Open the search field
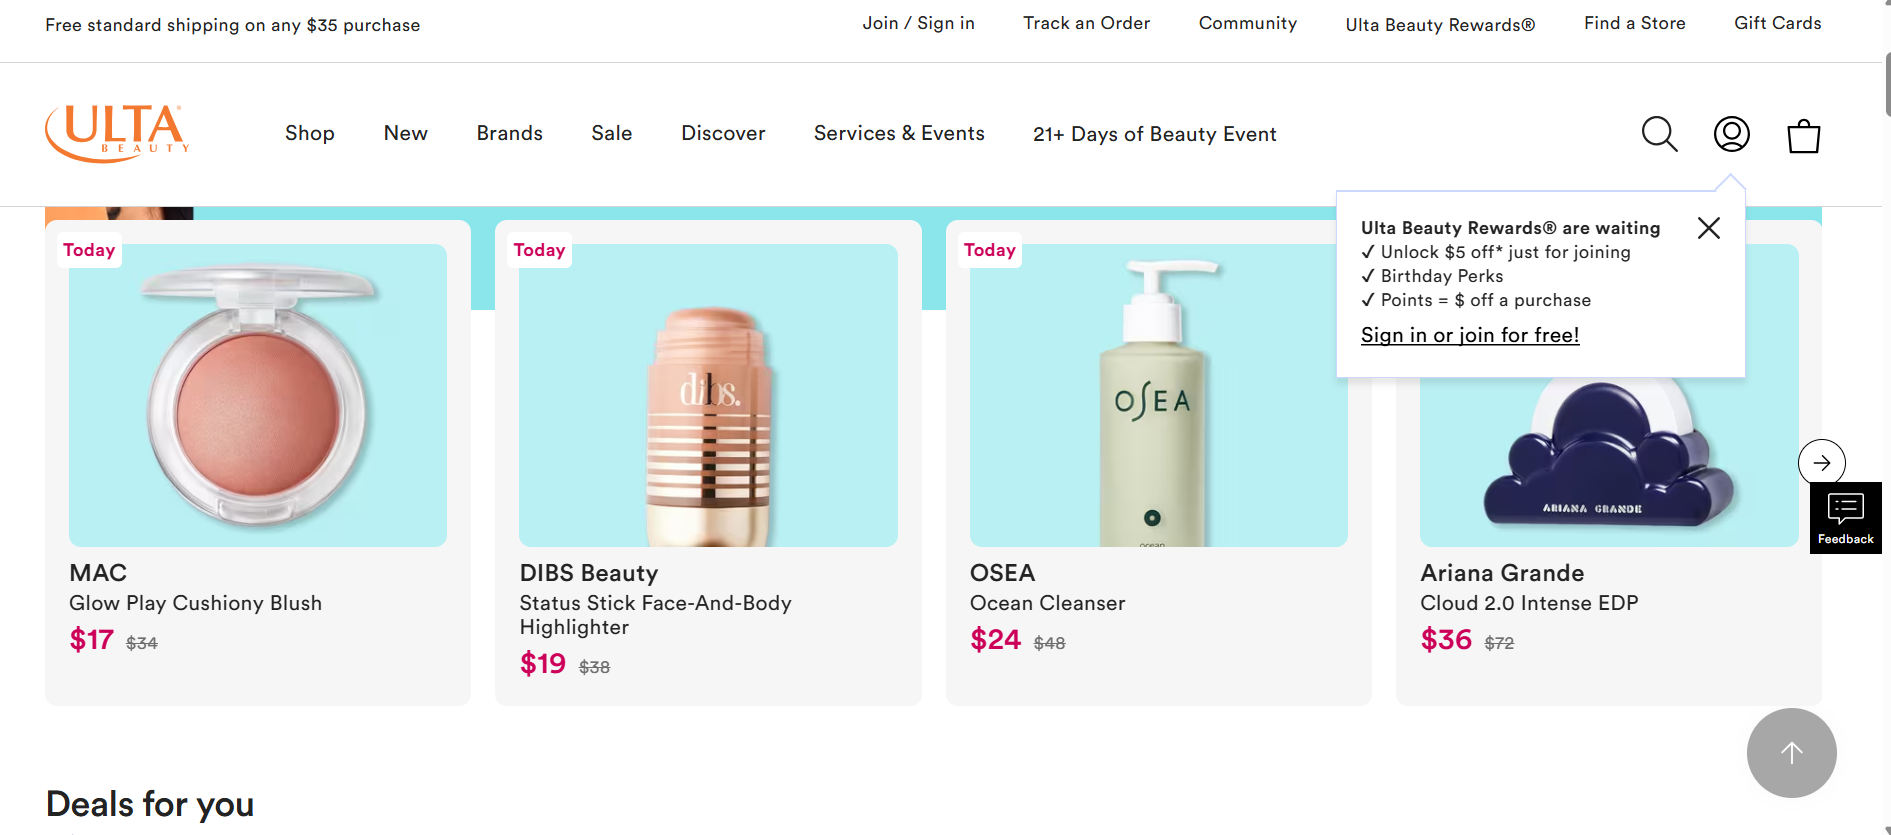Viewport: 1891px width, 835px height. coord(1658,134)
